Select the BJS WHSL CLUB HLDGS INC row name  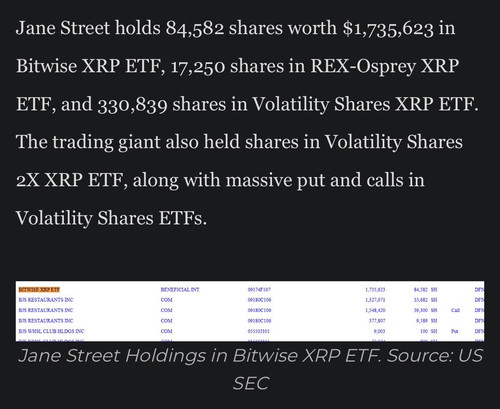pyautogui.click(x=51, y=331)
